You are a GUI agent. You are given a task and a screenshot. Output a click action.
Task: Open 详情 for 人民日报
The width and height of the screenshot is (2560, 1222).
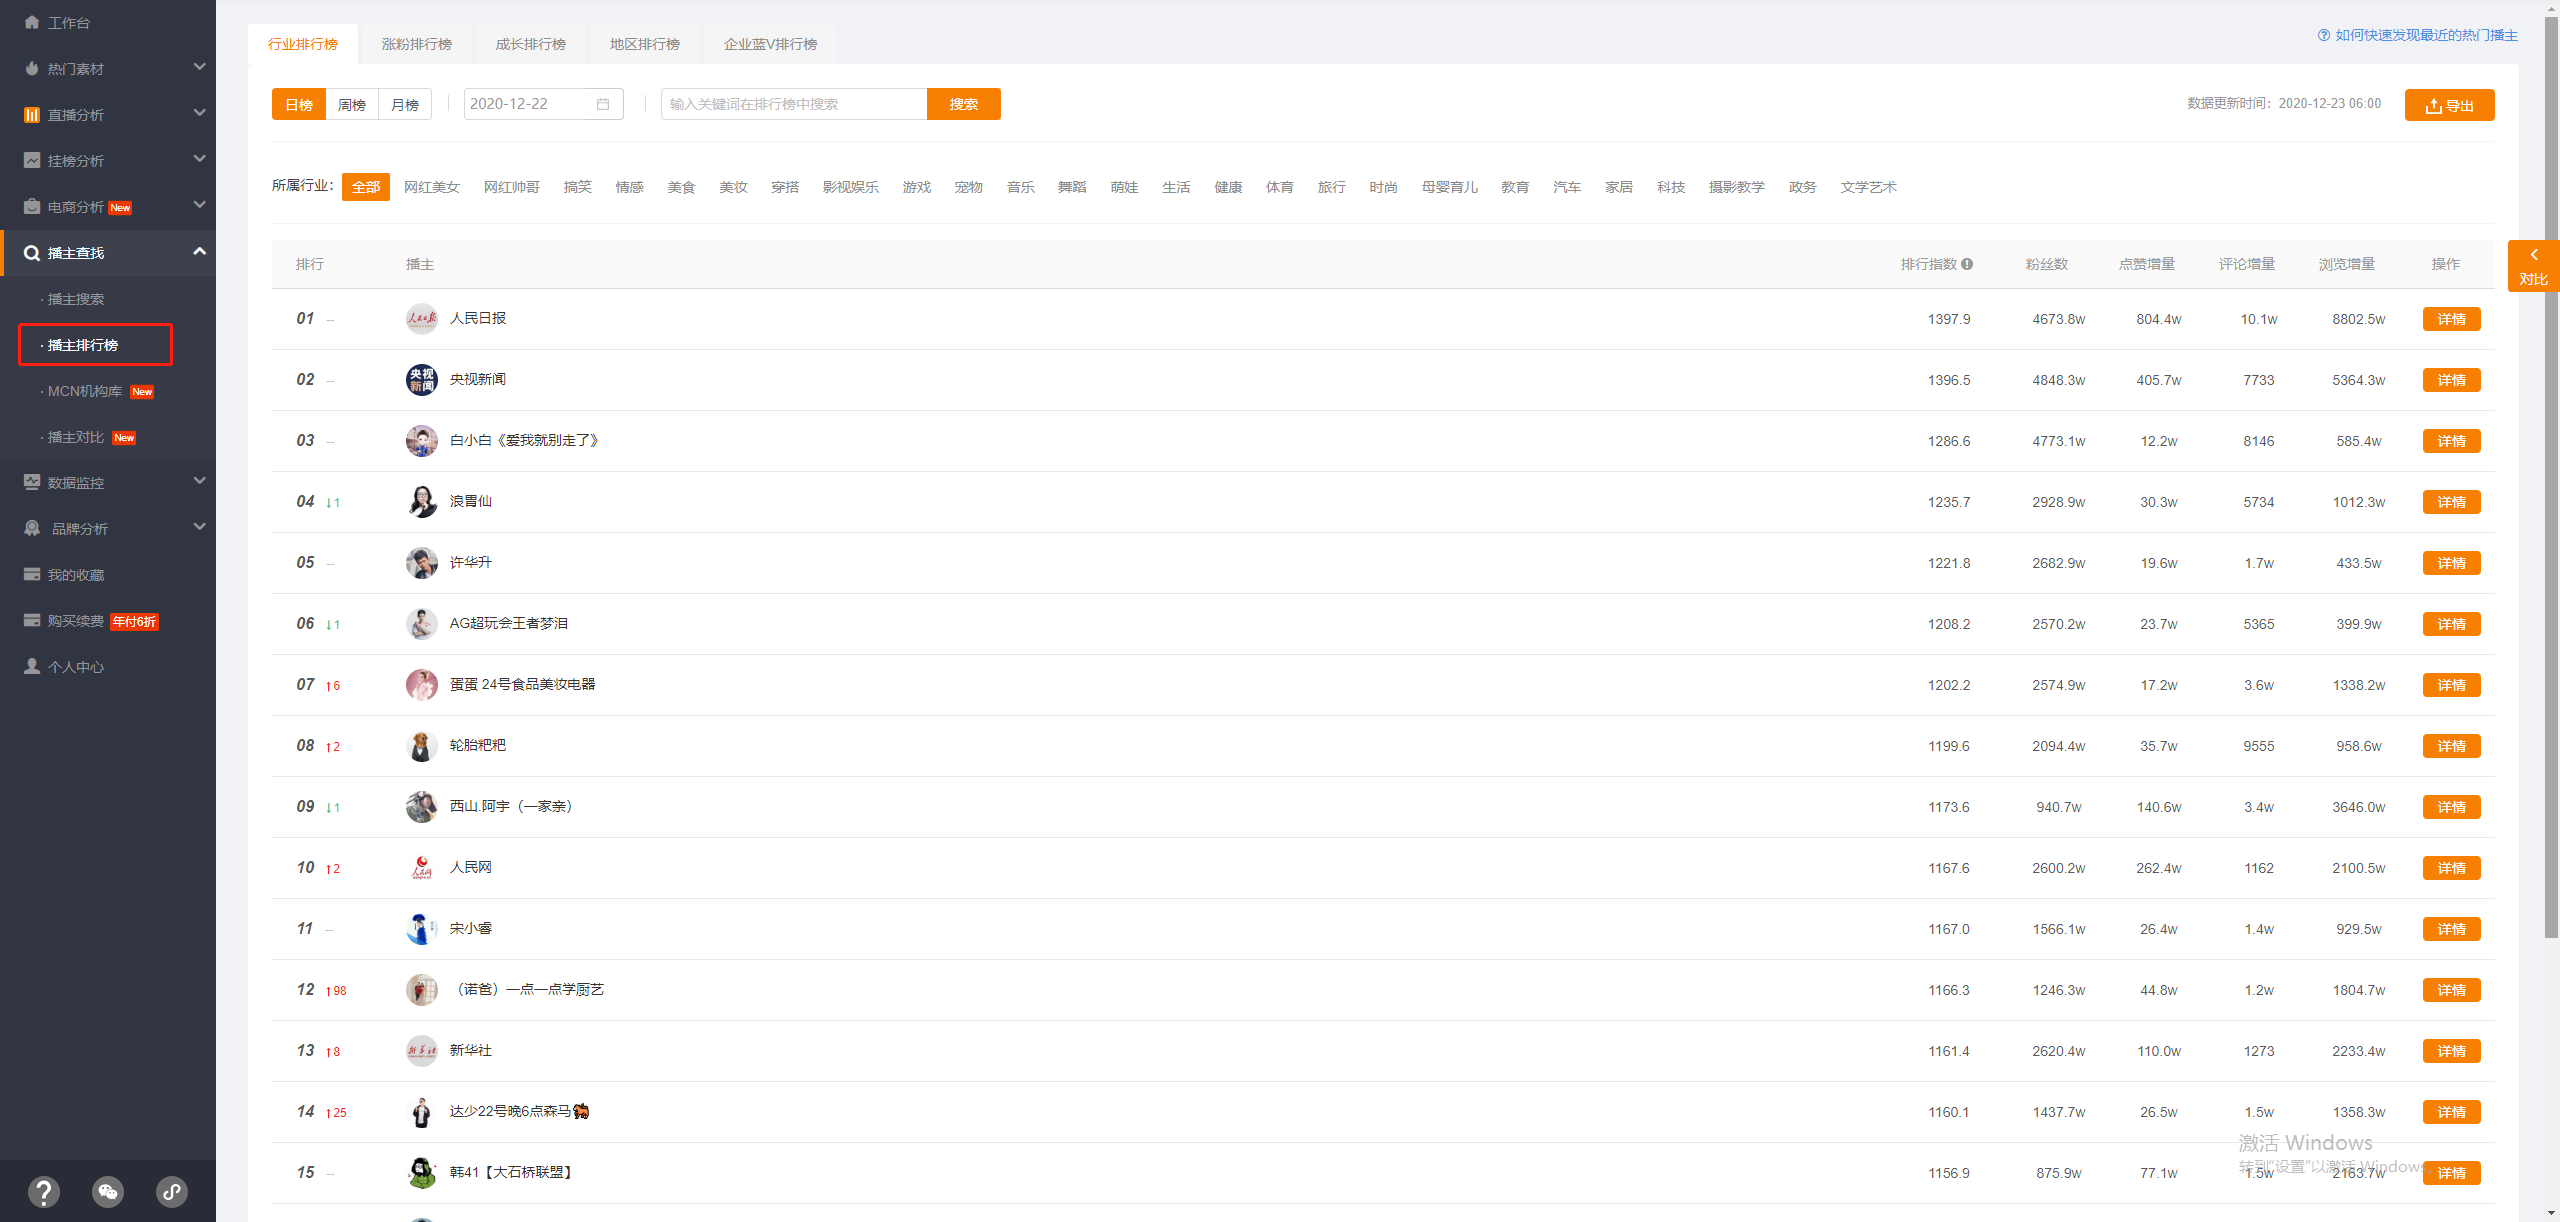(2451, 319)
